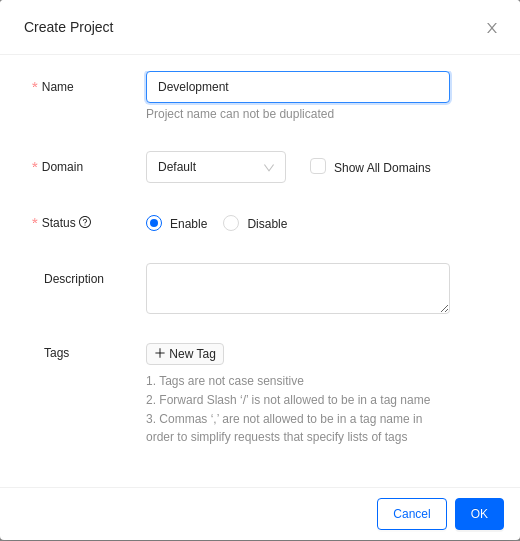This screenshot has width=520, height=541.
Task: Select the Enable status radio button
Action: pyautogui.click(x=154, y=223)
